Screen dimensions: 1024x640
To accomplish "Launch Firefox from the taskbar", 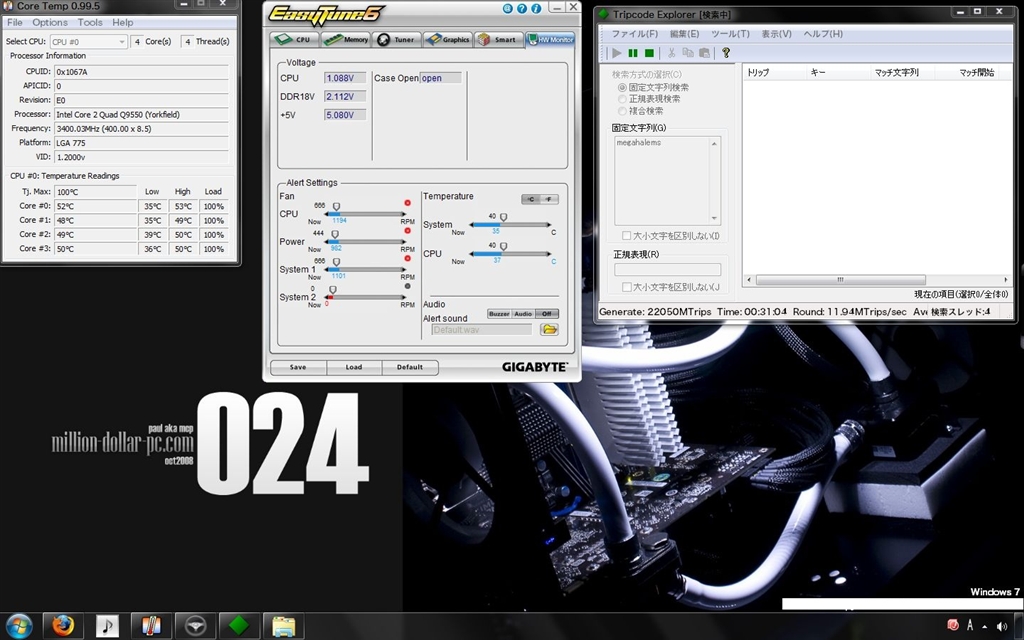I will pyautogui.click(x=63, y=626).
